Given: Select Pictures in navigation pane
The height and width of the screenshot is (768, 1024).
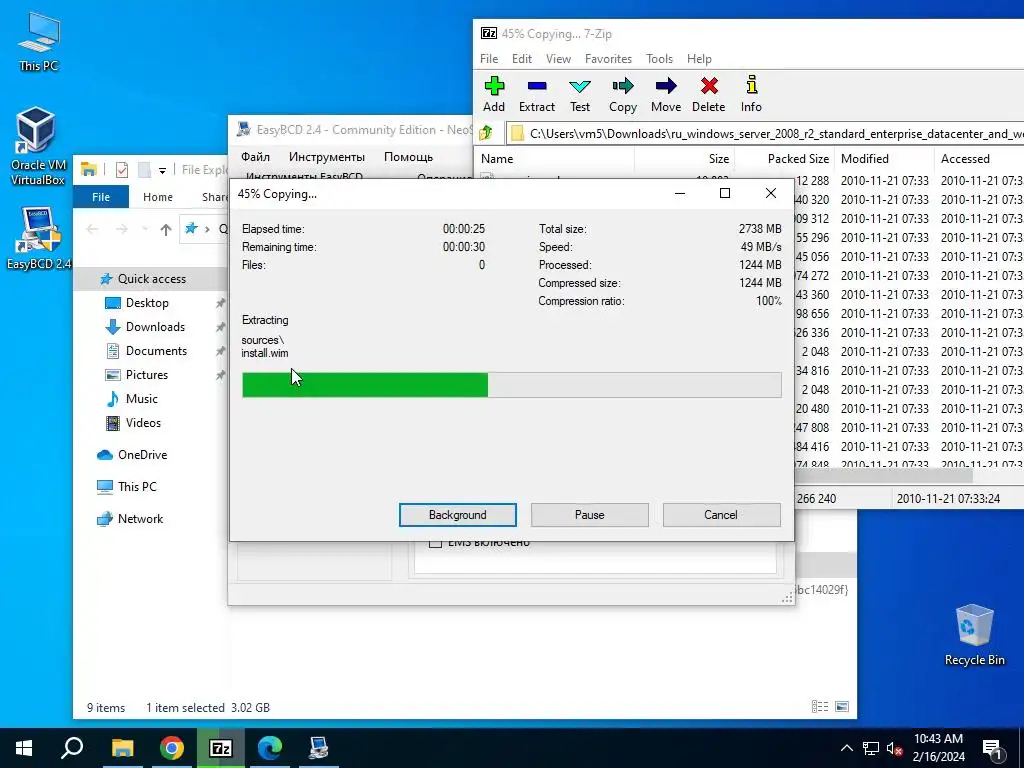Looking at the screenshot, I should point(146,375).
